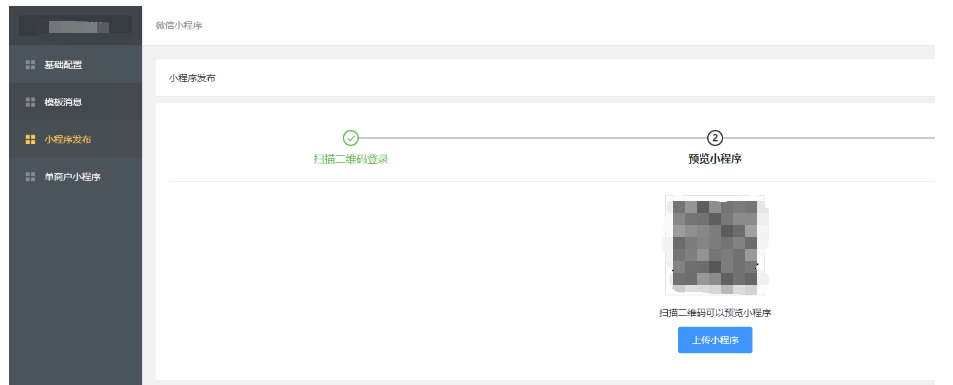Click the step 2 circle icon
This screenshot has height=385, width=953.
[715, 138]
